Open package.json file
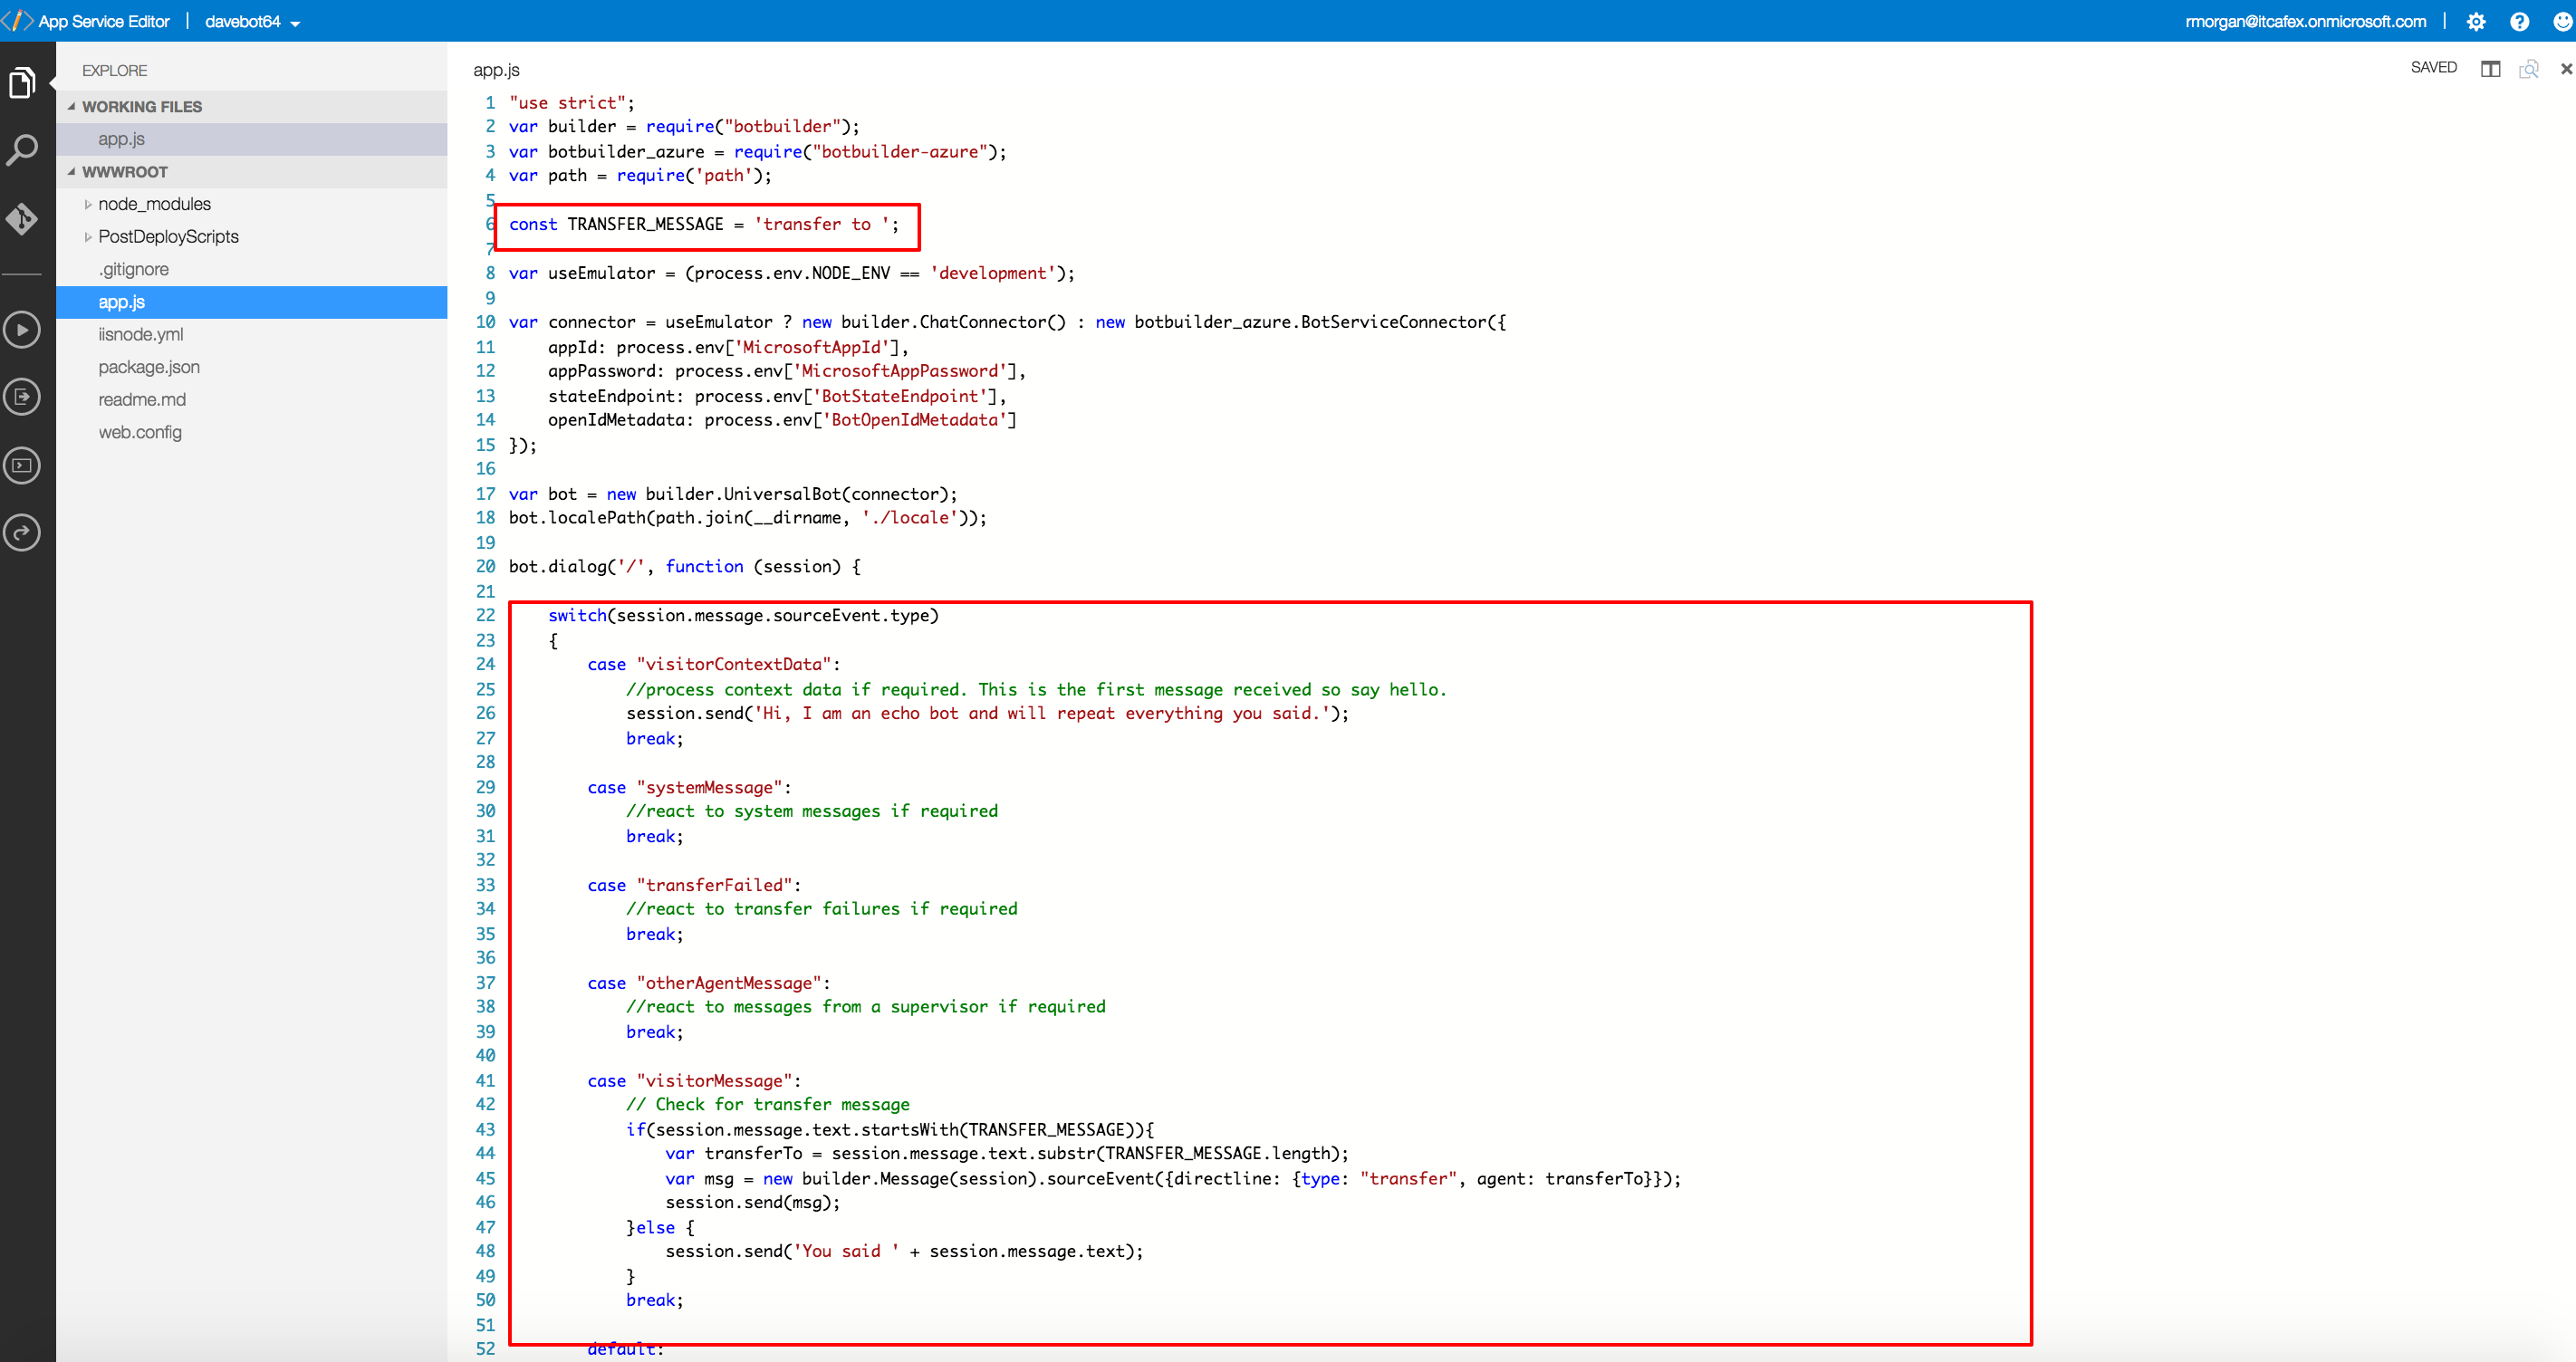The width and height of the screenshot is (2576, 1362). (252, 367)
